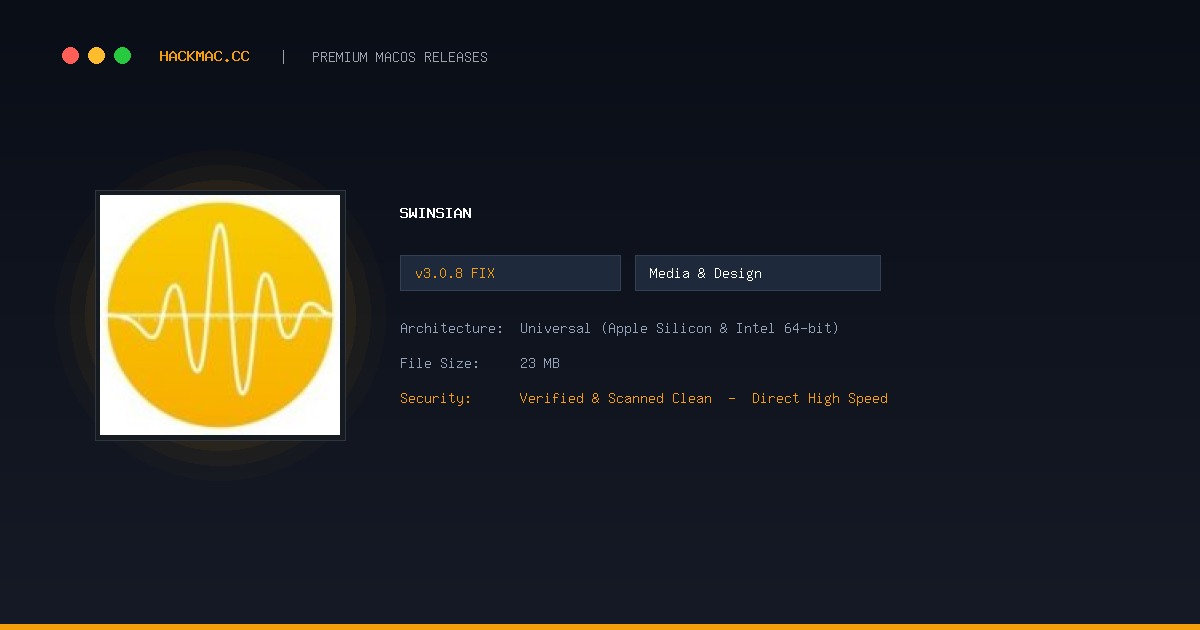Click the Direct High Speed text
Image resolution: width=1200 pixels, height=630 pixels.
[x=820, y=398]
